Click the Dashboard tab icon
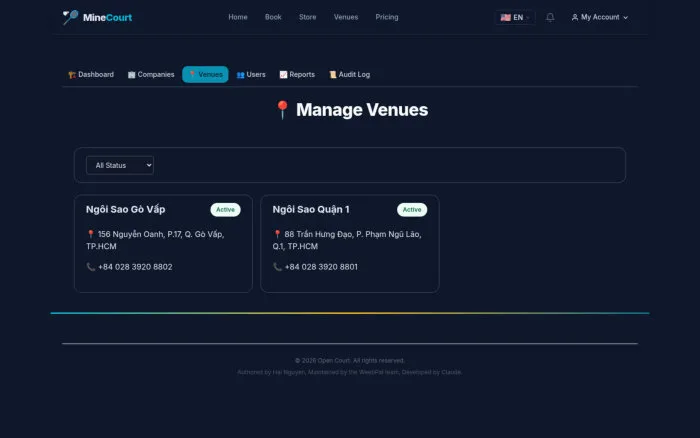The image size is (700, 438). click(x=72, y=75)
